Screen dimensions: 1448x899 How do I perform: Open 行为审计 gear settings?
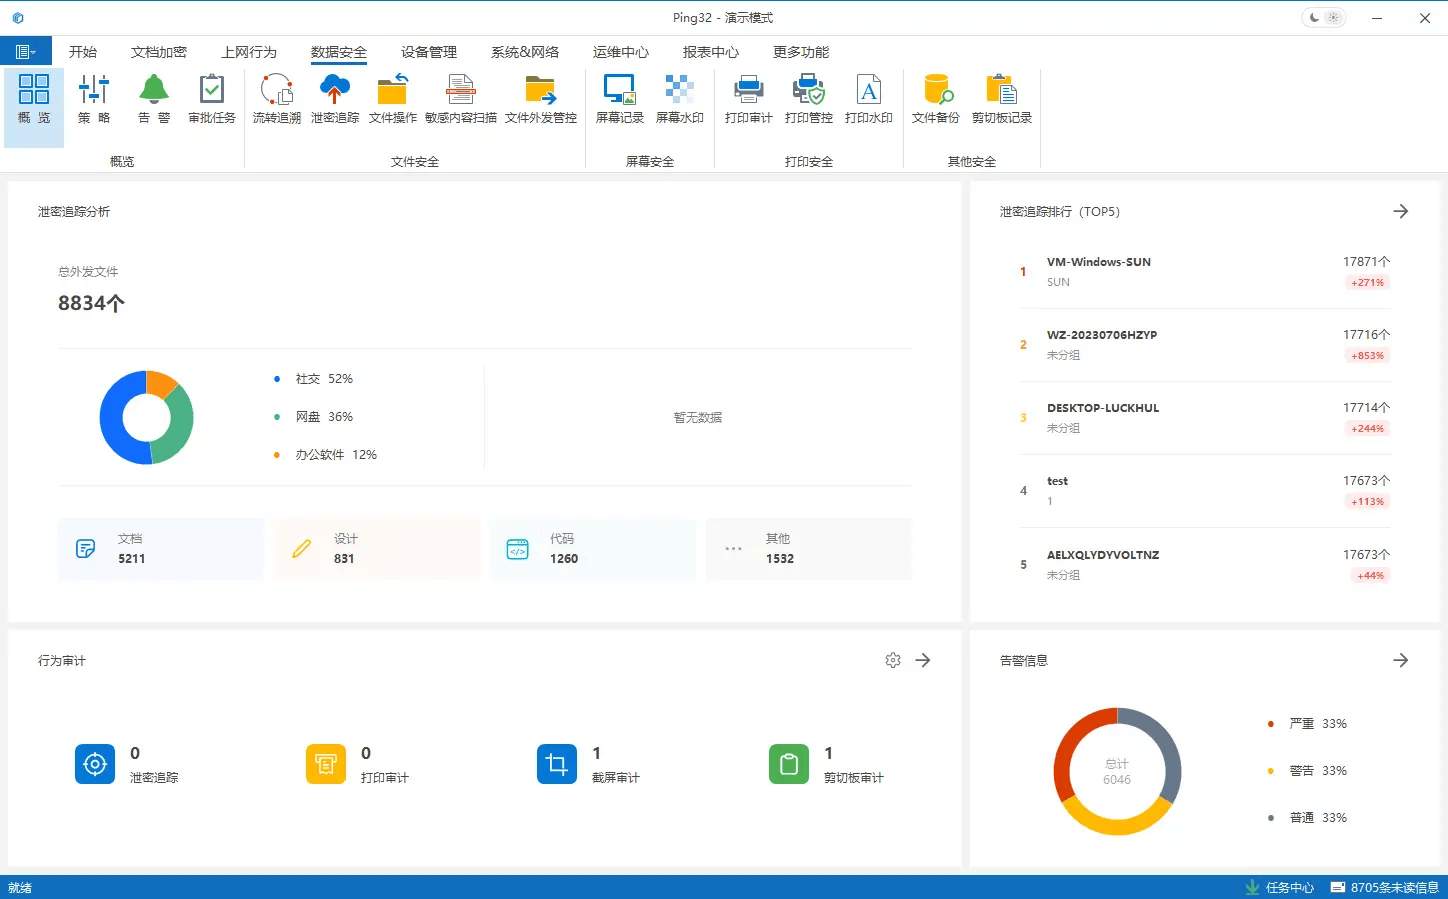point(893,661)
